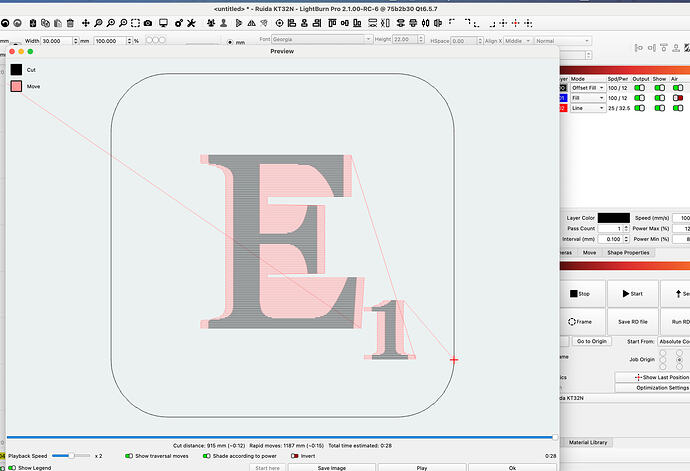Toggle the Invert option
The width and height of the screenshot is (690, 471).
point(295,455)
